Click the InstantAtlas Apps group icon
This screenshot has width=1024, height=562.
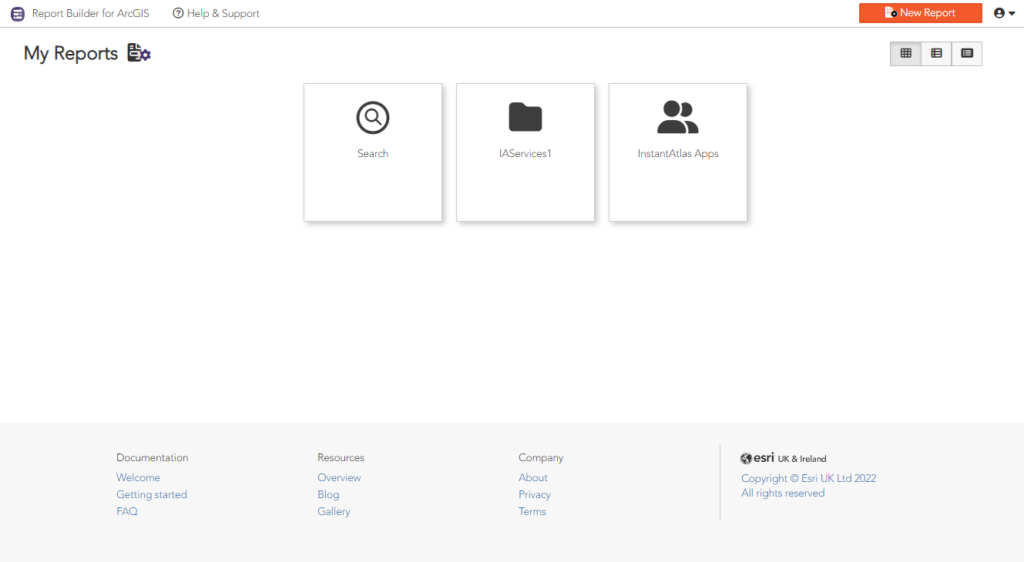point(678,117)
